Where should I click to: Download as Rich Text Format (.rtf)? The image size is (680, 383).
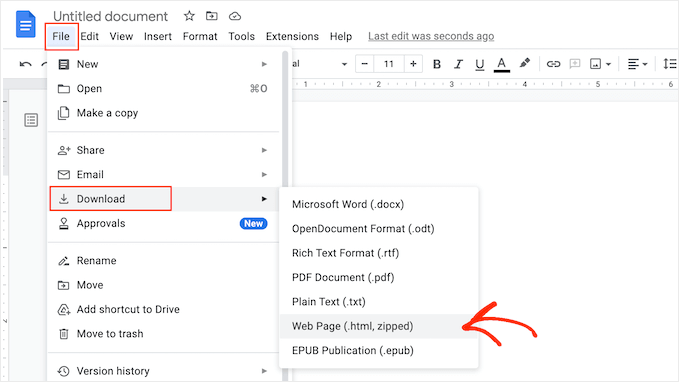tap(379, 253)
